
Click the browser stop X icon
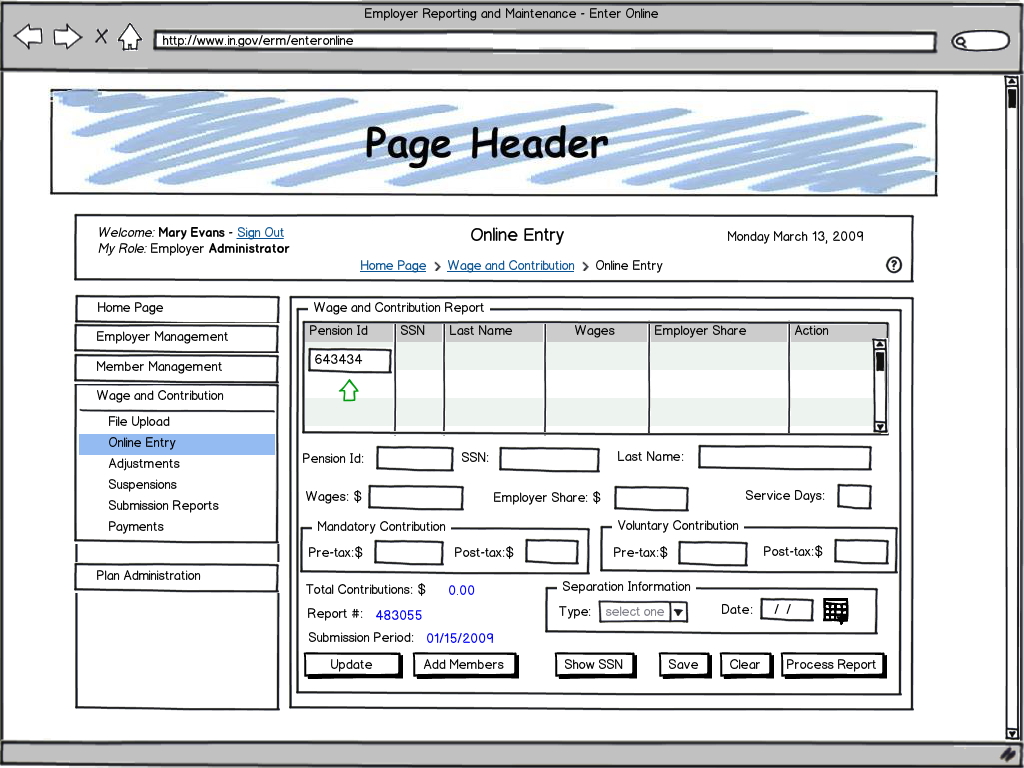(x=101, y=37)
